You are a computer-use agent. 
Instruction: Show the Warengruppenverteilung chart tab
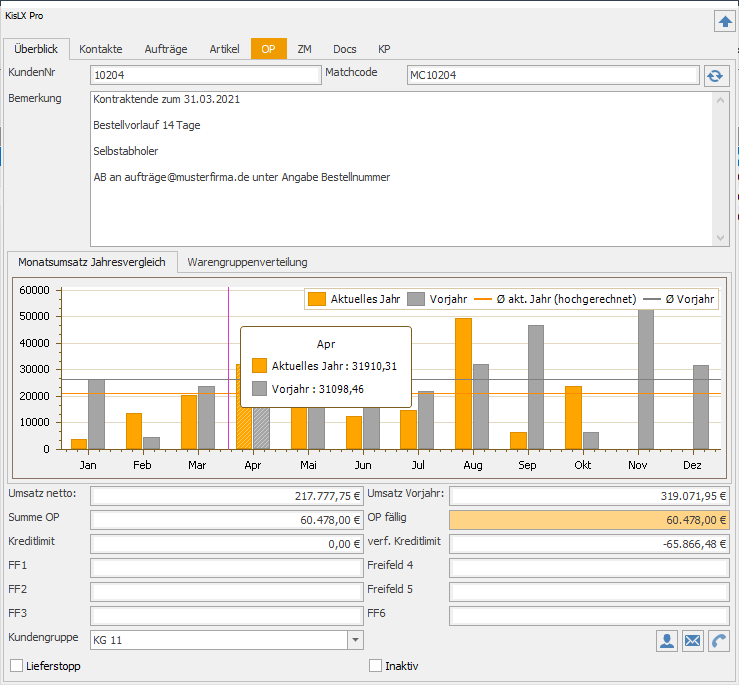click(247, 262)
